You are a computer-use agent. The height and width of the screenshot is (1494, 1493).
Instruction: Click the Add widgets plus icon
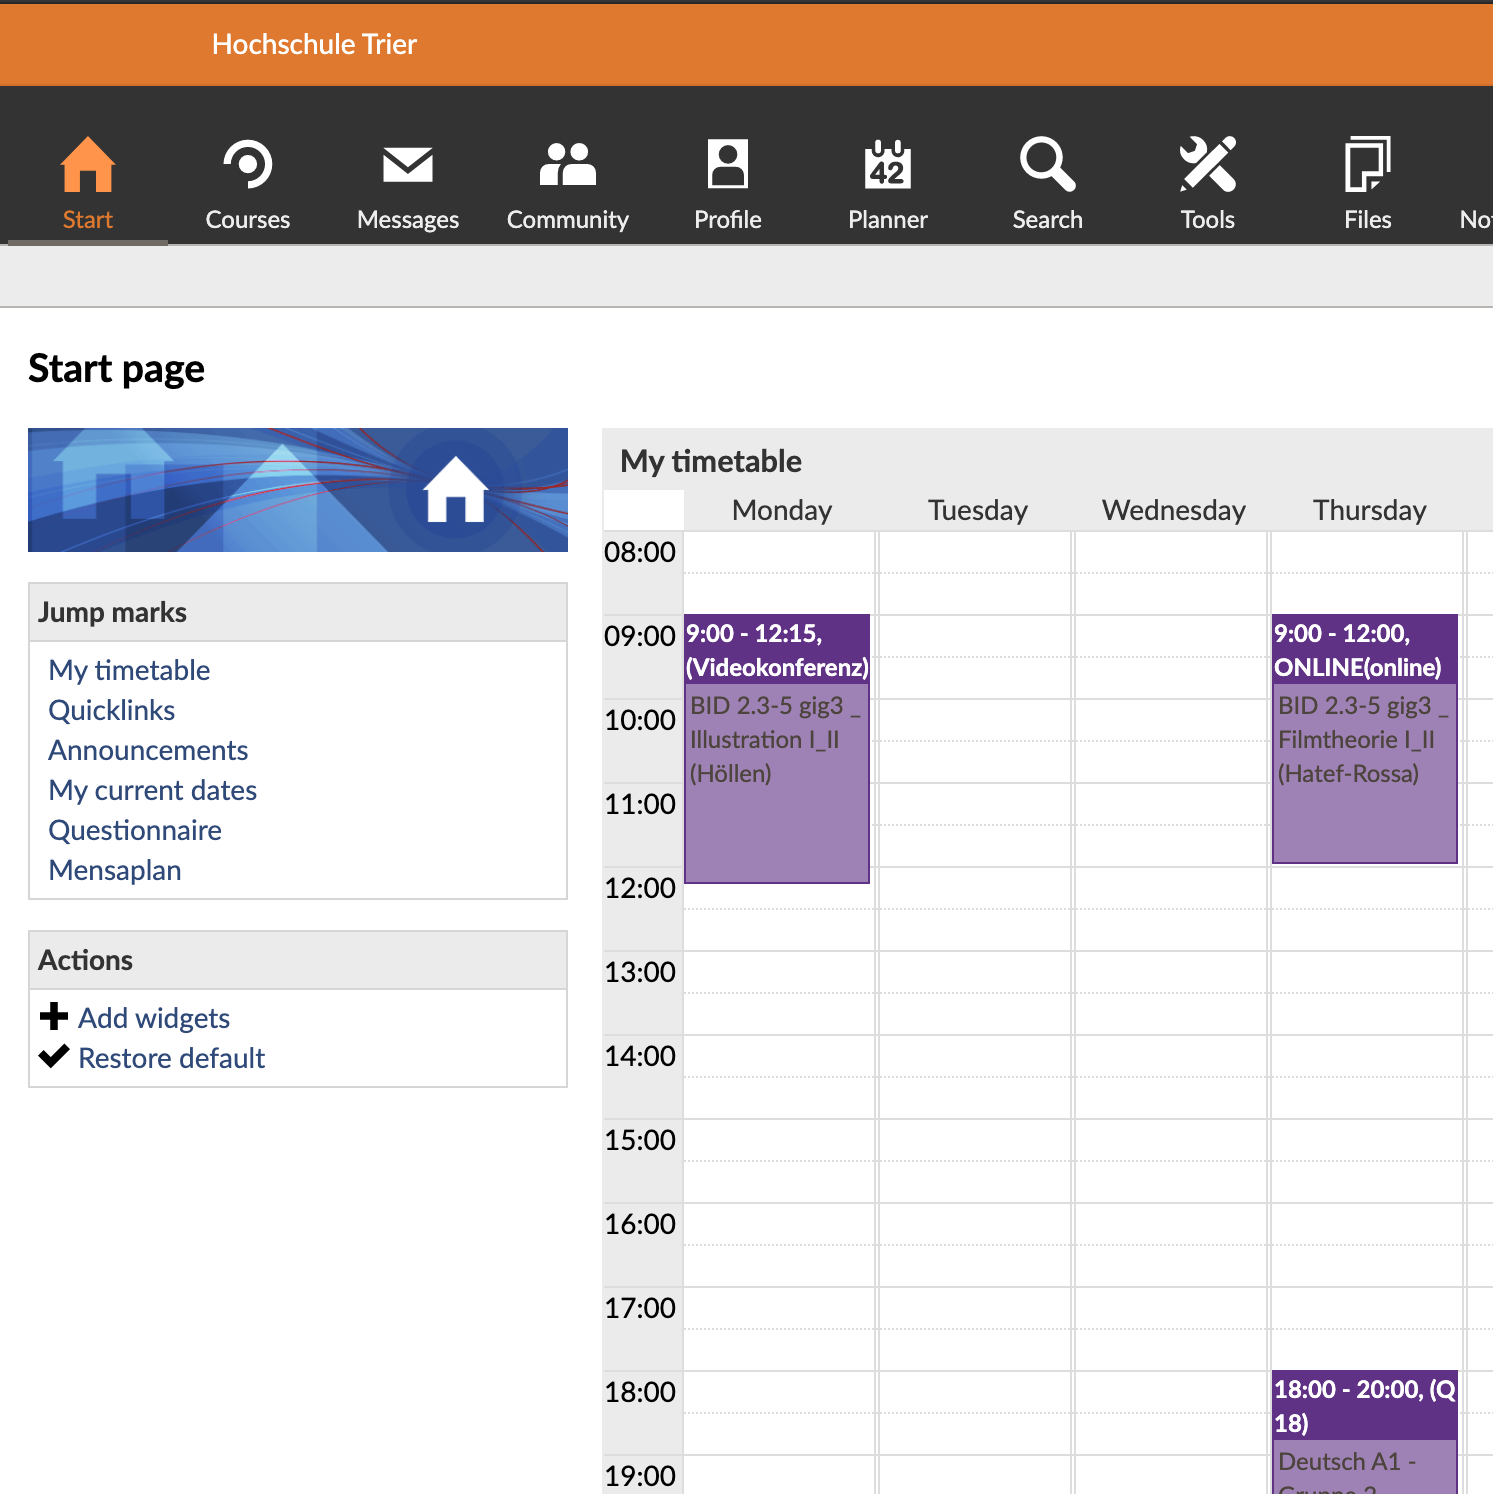point(54,1017)
